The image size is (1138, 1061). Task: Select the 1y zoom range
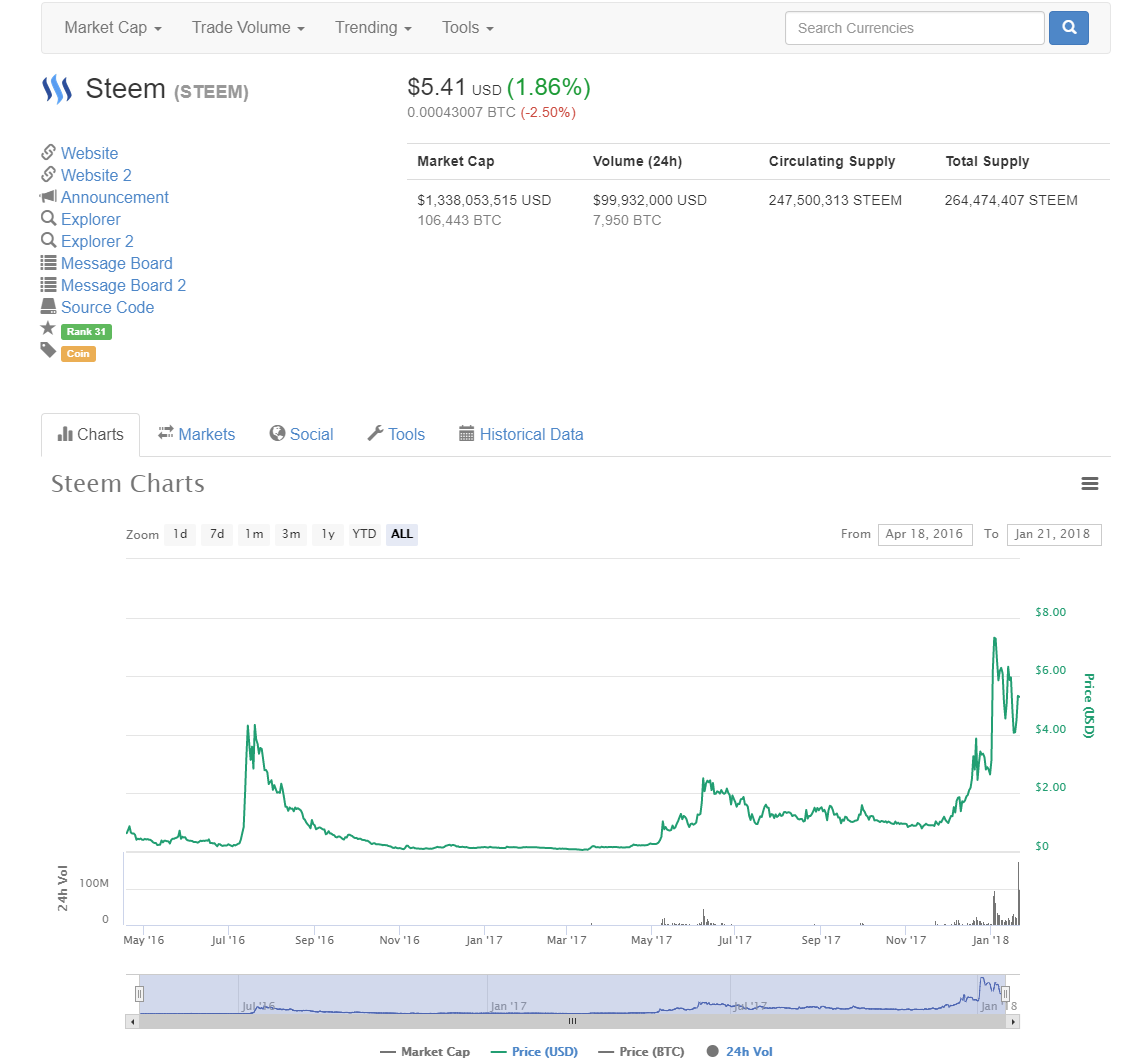coord(328,534)
